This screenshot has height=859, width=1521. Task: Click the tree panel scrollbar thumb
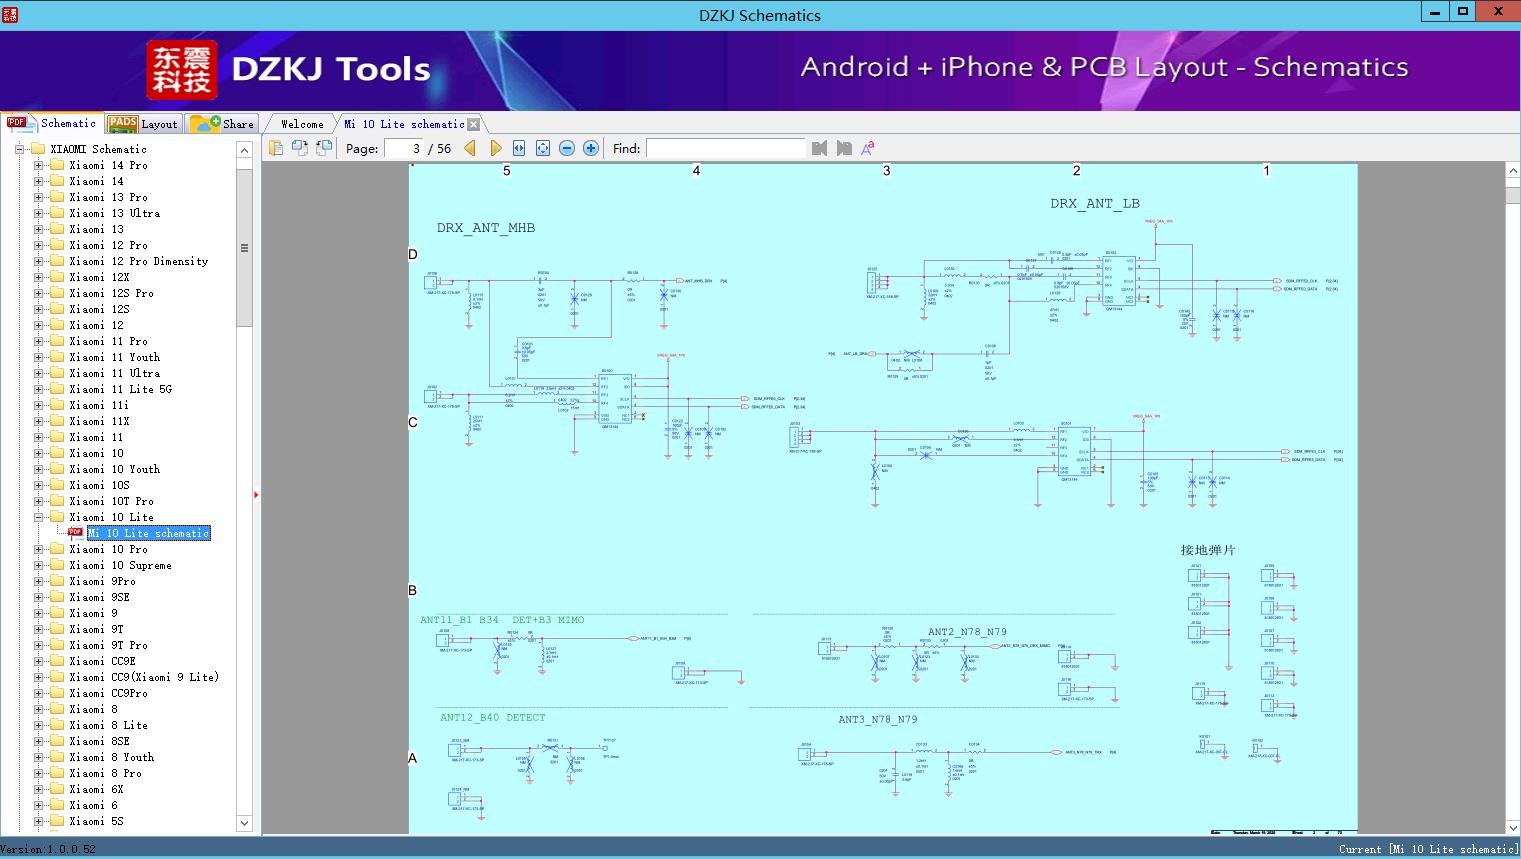point(244,247)
